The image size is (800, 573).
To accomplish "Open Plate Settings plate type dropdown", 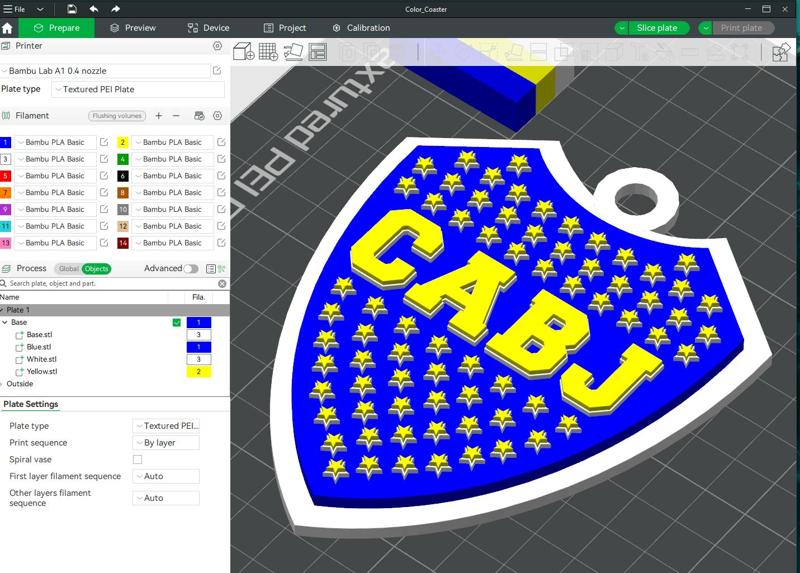I will tap(166, 426).
